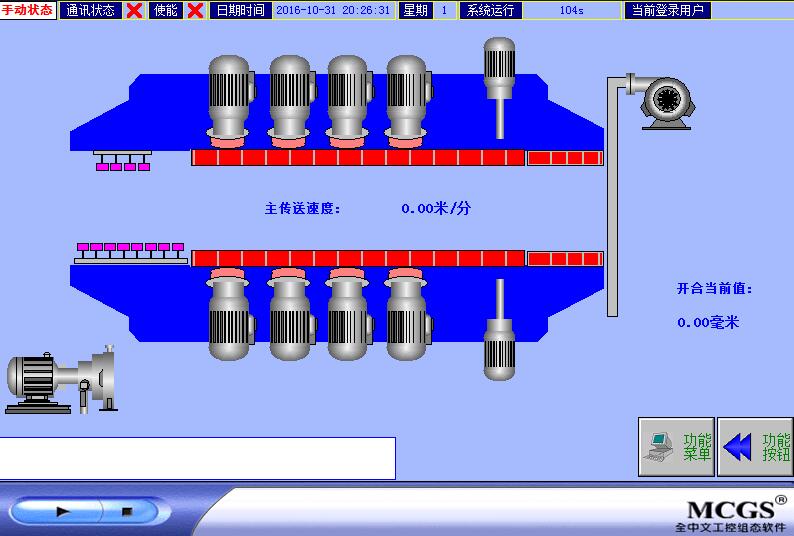794x536 pixels.
Task: Open the 功能菜单 menu
Action: [677, 447]
